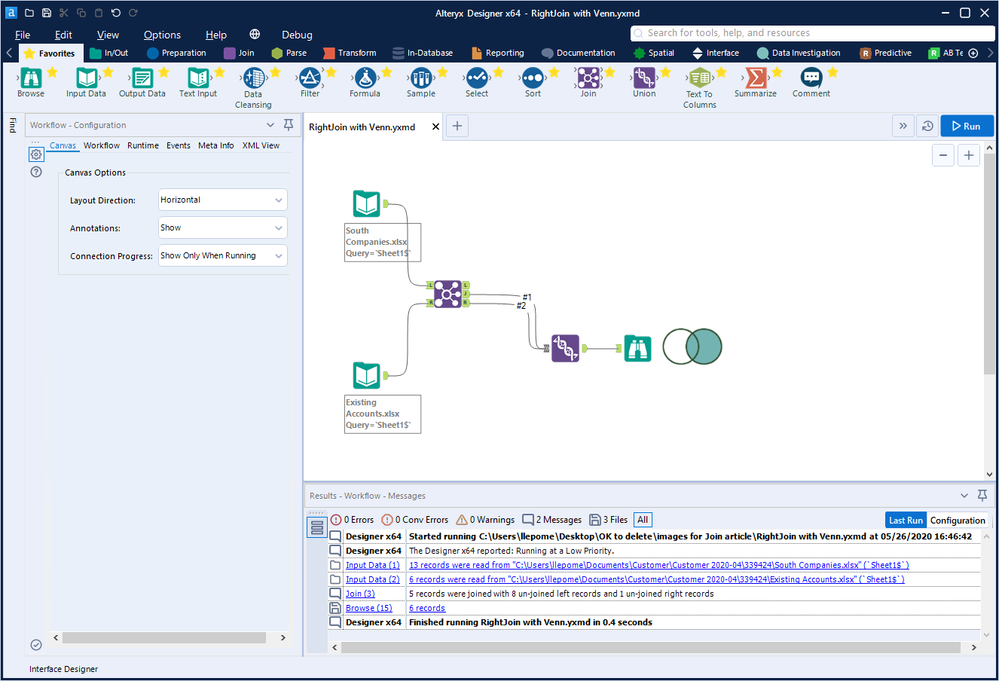Click the Join tool on canvas
The image size is (999, 681).
pos(447,294)
